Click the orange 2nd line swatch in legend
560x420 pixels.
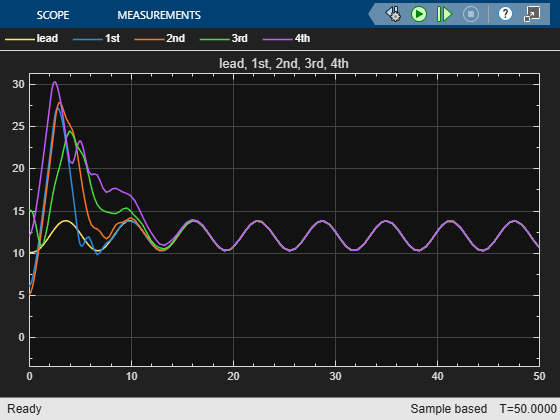(x=149, y=39)
